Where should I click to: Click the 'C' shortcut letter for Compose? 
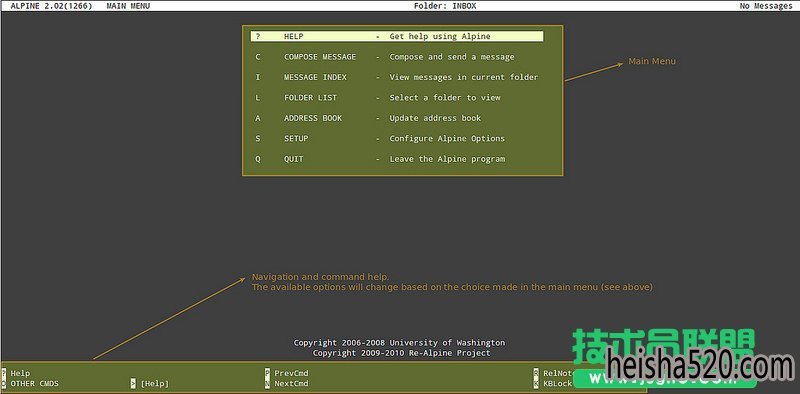pos(258,57)
